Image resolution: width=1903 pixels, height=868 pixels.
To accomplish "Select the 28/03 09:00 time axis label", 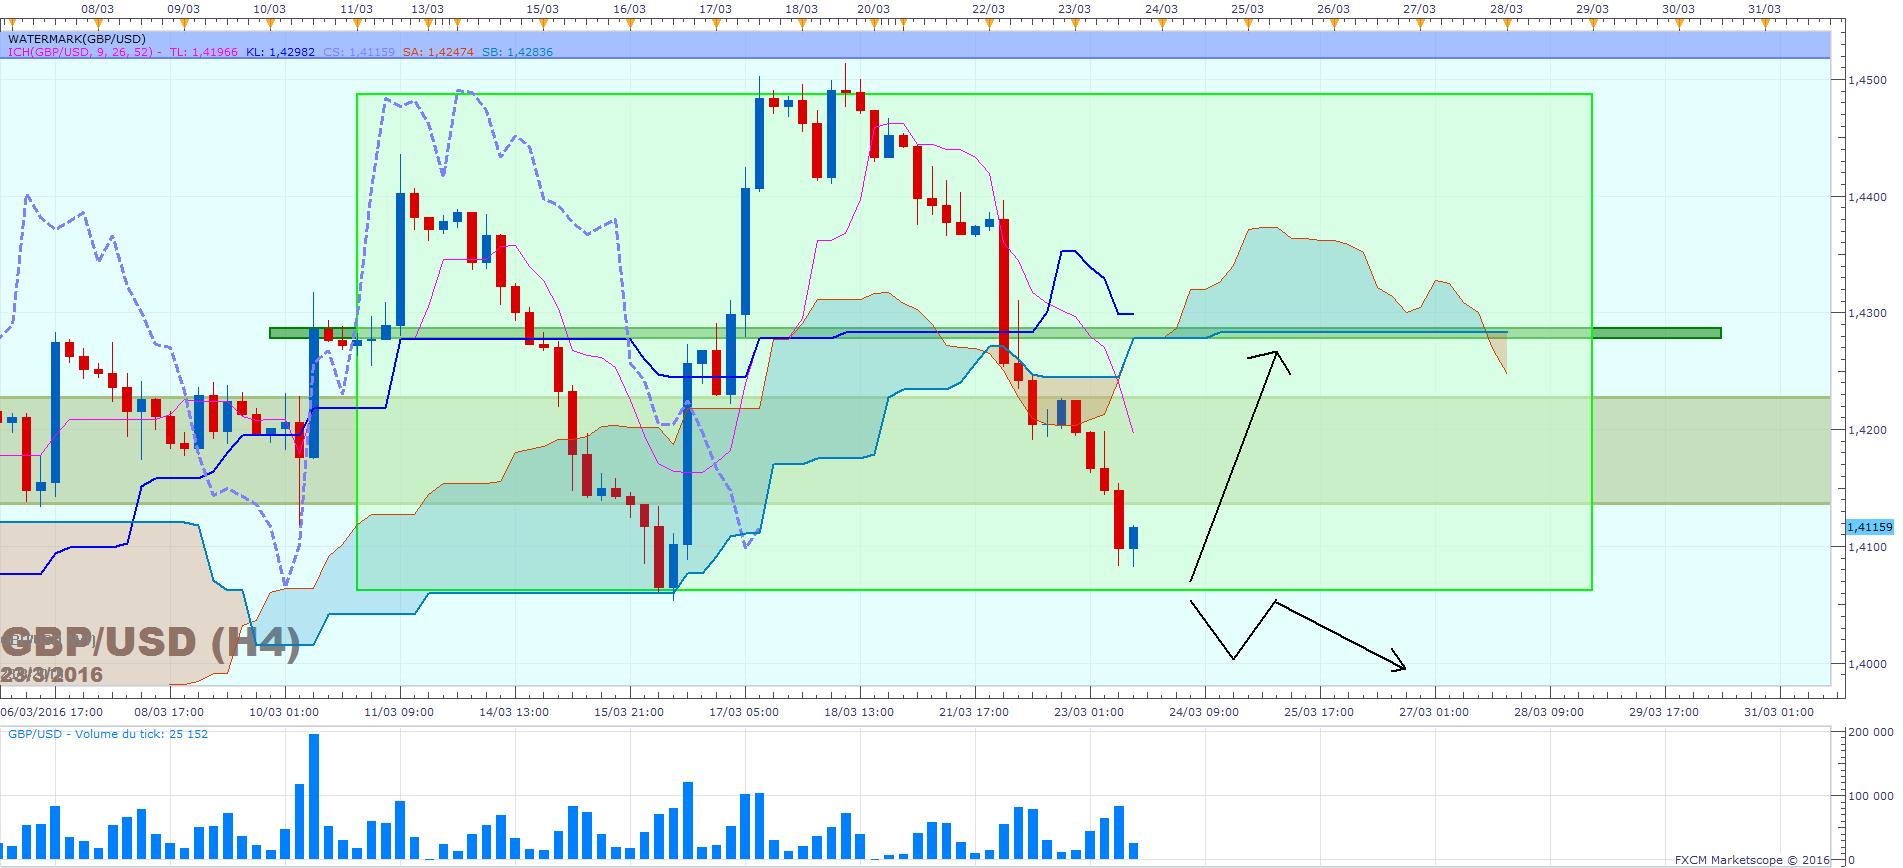I will click(x=1549, y=712).
